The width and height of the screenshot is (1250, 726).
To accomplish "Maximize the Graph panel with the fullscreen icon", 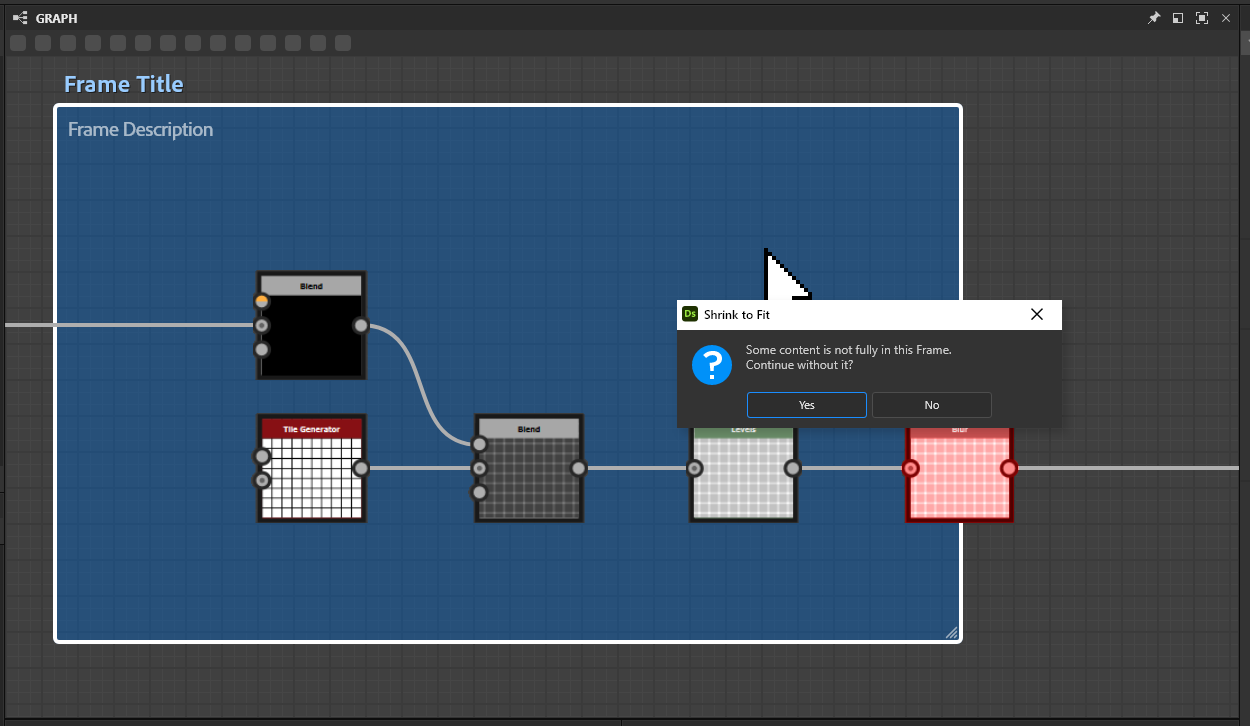I will tap(1202, 18).
